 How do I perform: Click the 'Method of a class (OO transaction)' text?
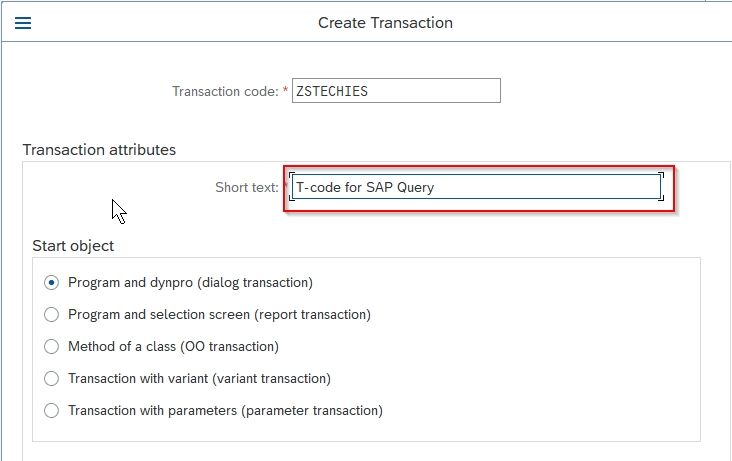(x=173, y=347)
